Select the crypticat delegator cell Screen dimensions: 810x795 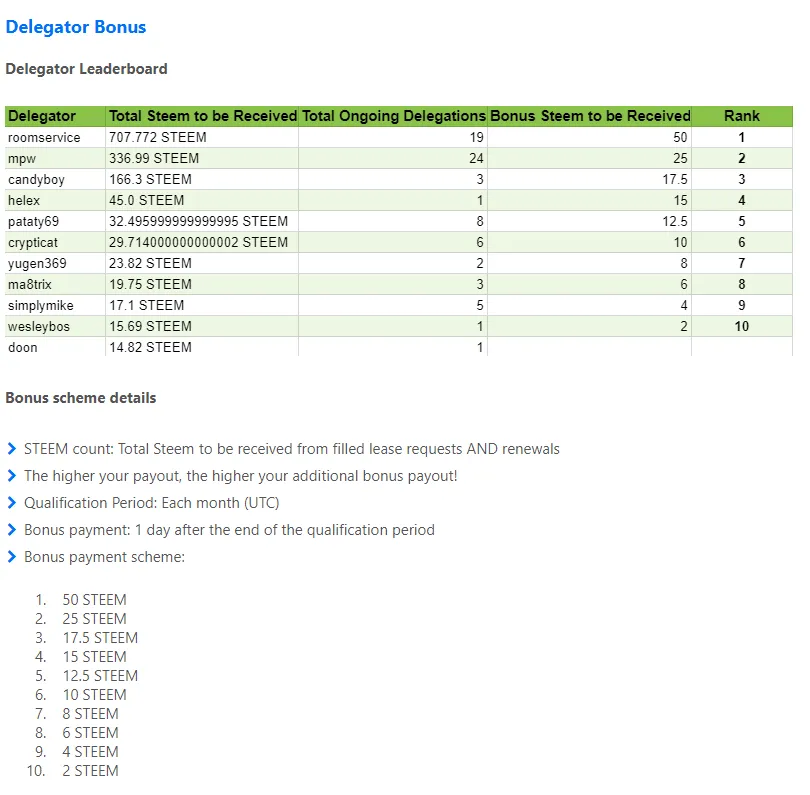pos(55,242)
